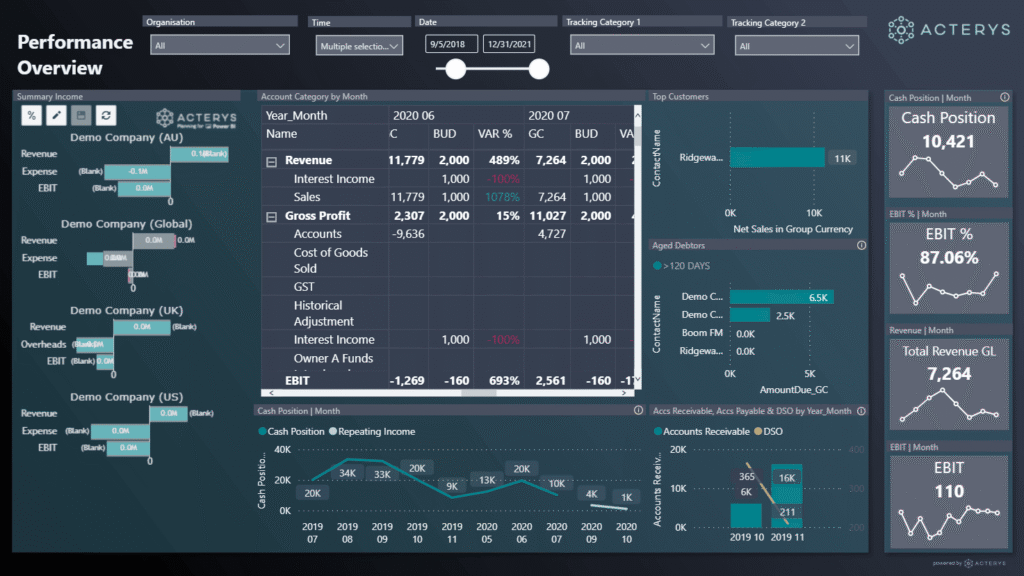1024x576 pixels.
Task: Click the table's horizontal scrollbar thumb
Action: click(x=479, y=392)
